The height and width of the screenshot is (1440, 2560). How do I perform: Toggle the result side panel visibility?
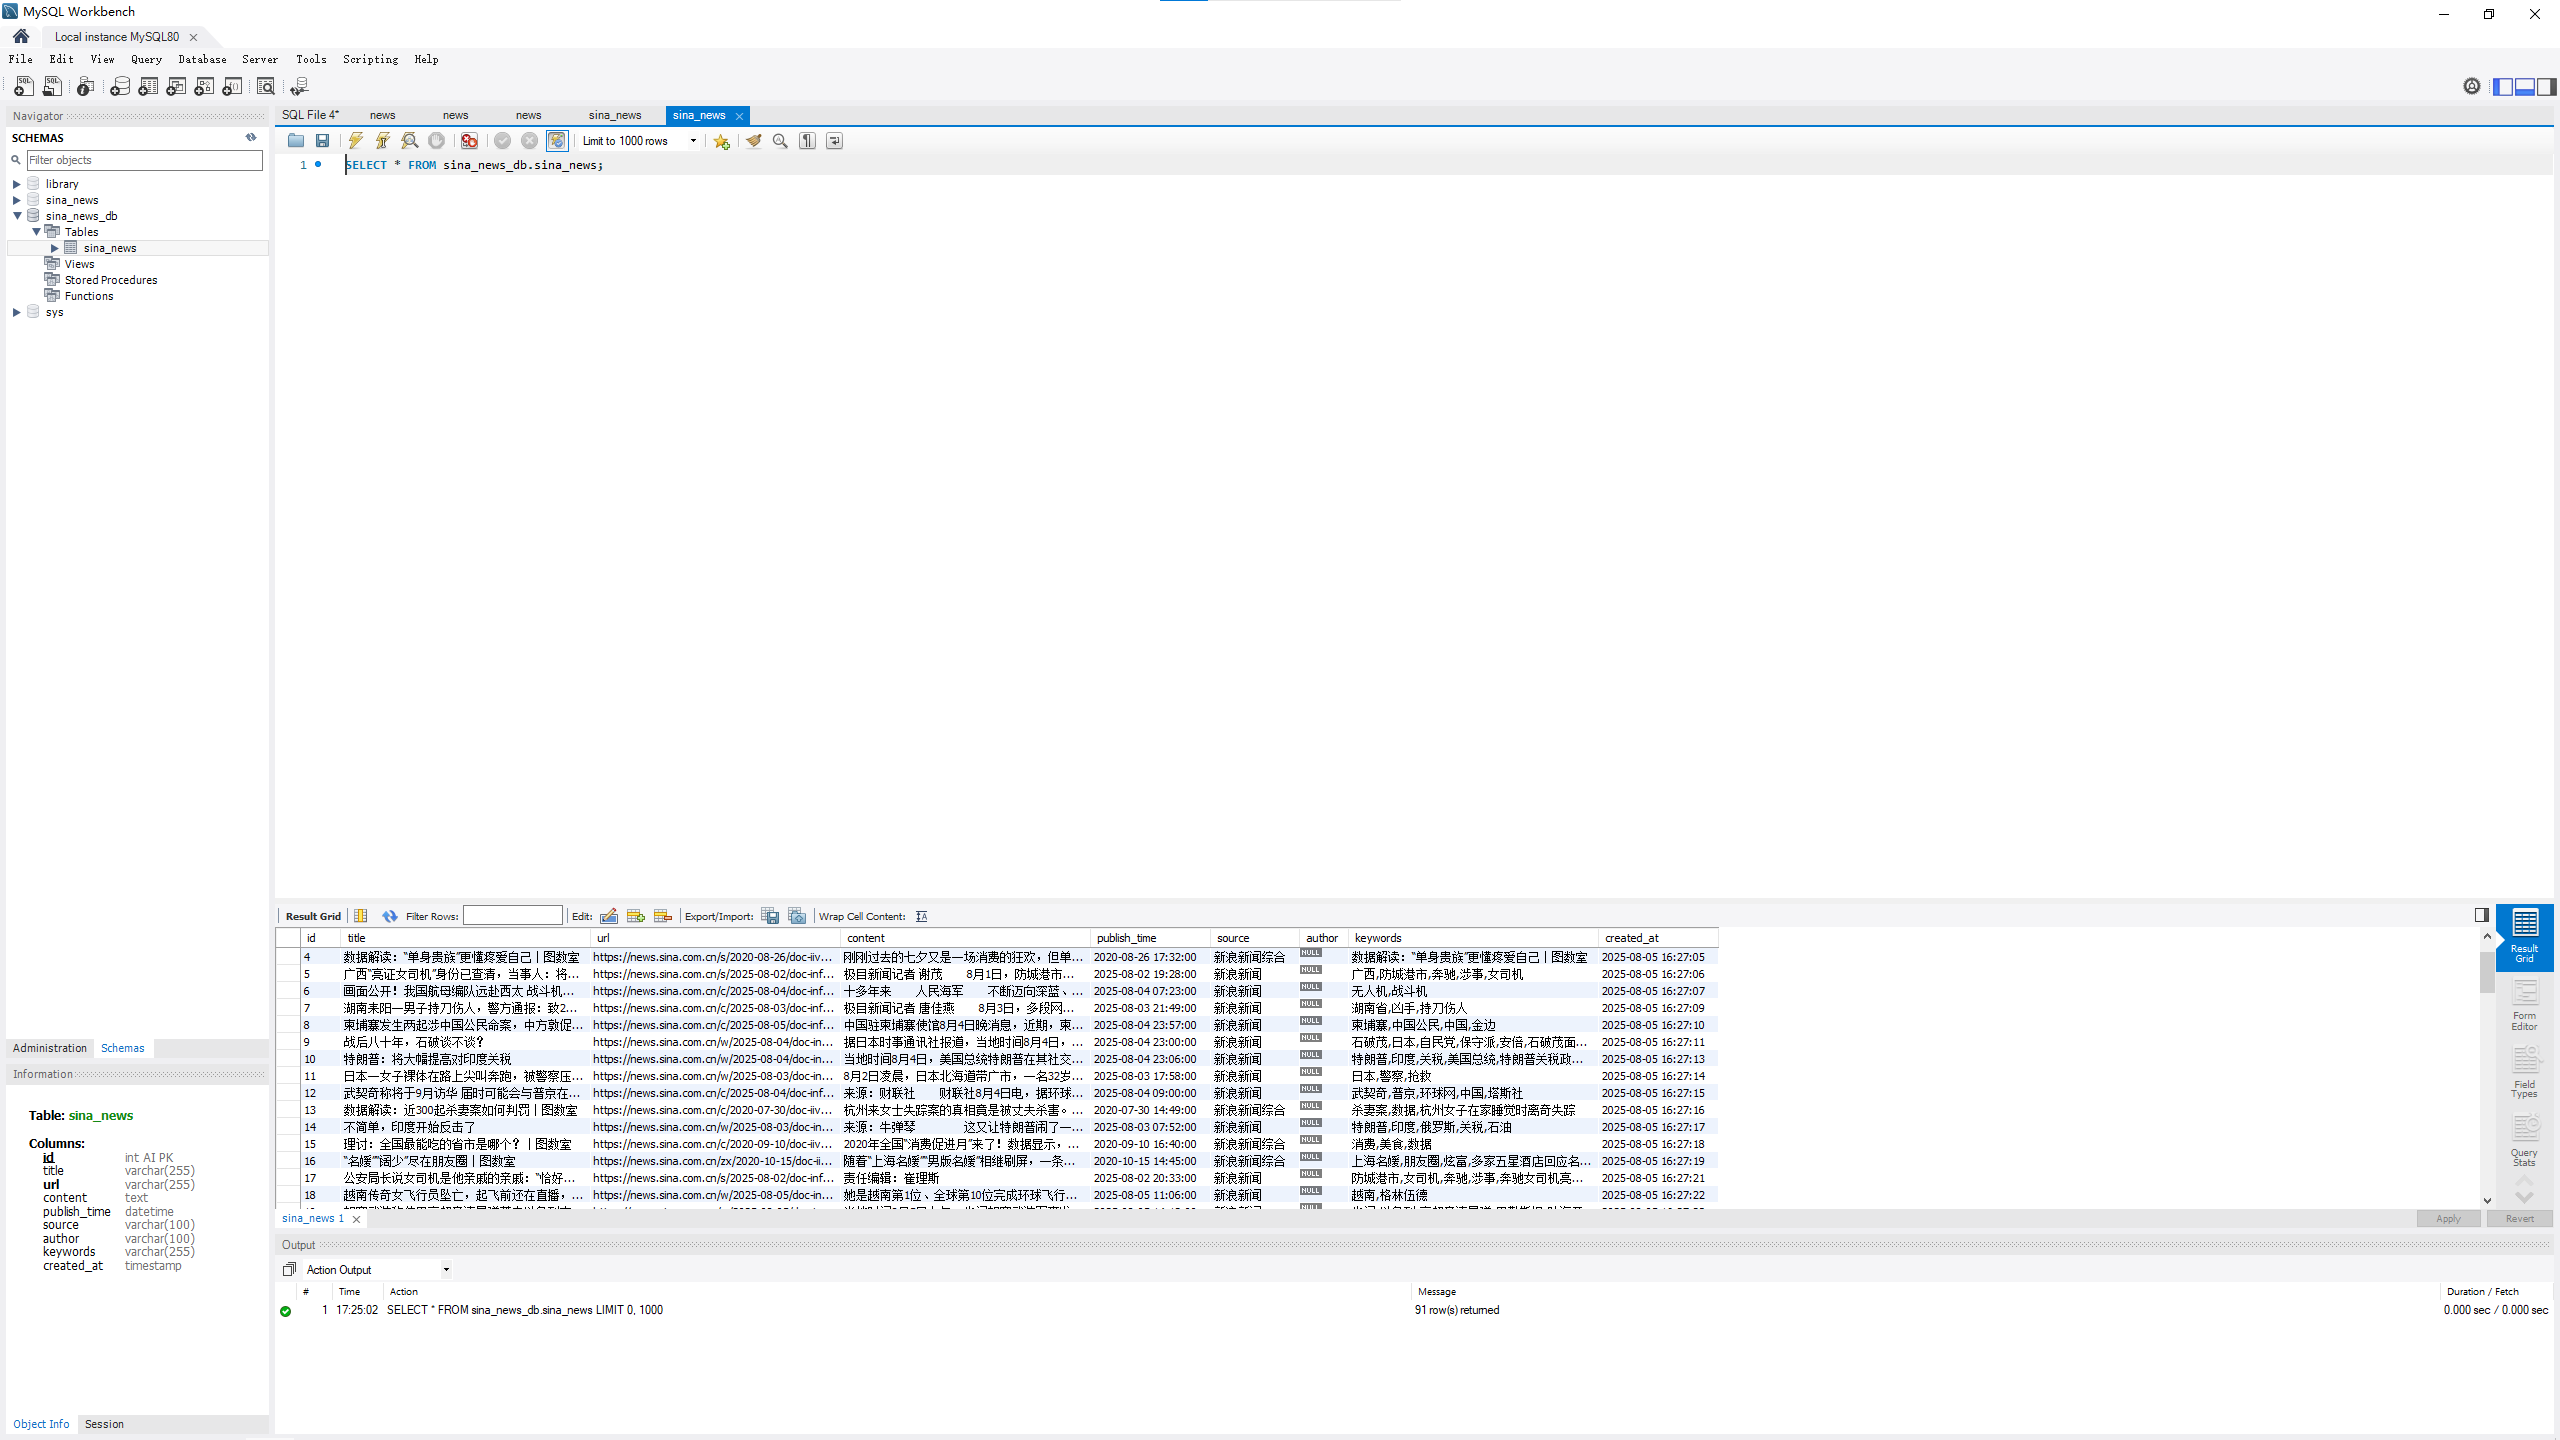pos(2482,915)
